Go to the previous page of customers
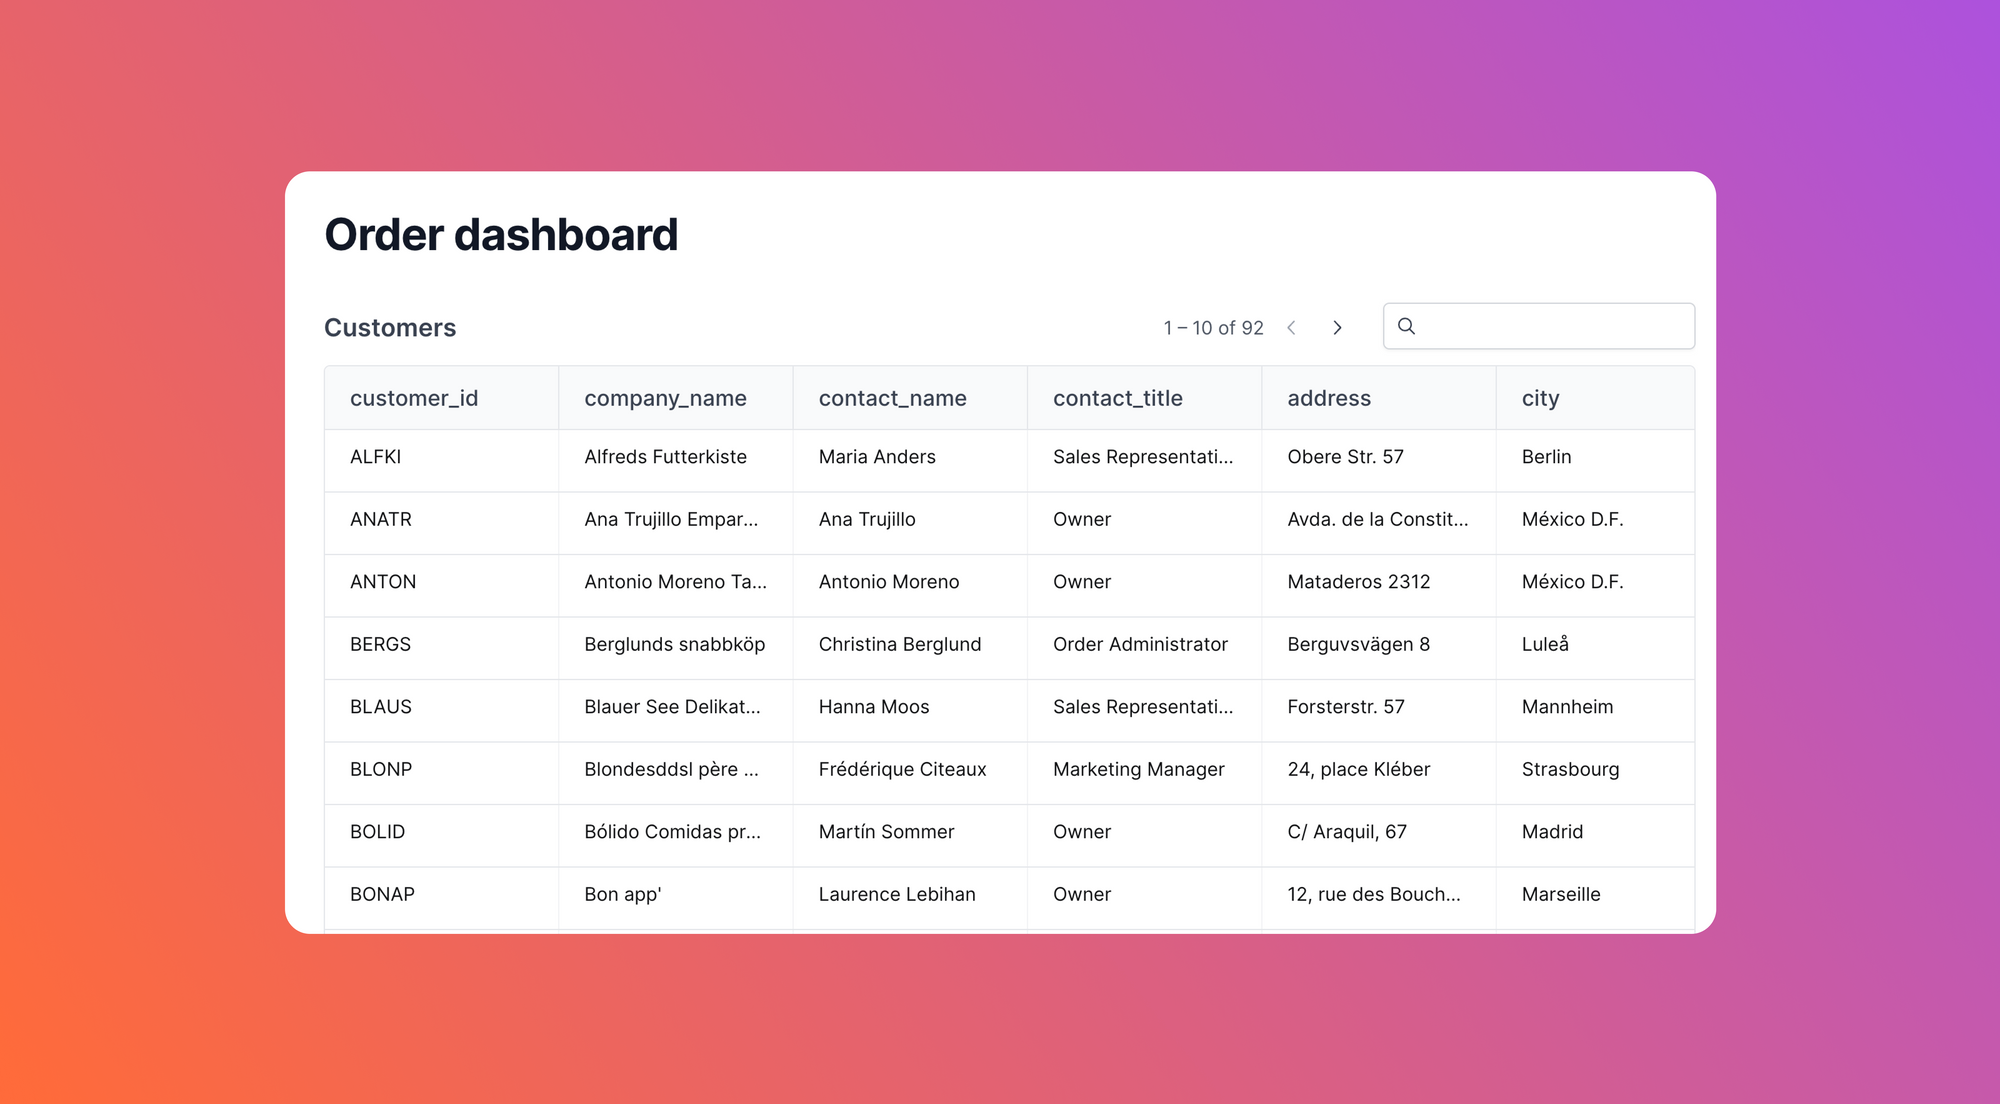The width and height of the screenshot is (2000, 1104). click(1291, 328)
